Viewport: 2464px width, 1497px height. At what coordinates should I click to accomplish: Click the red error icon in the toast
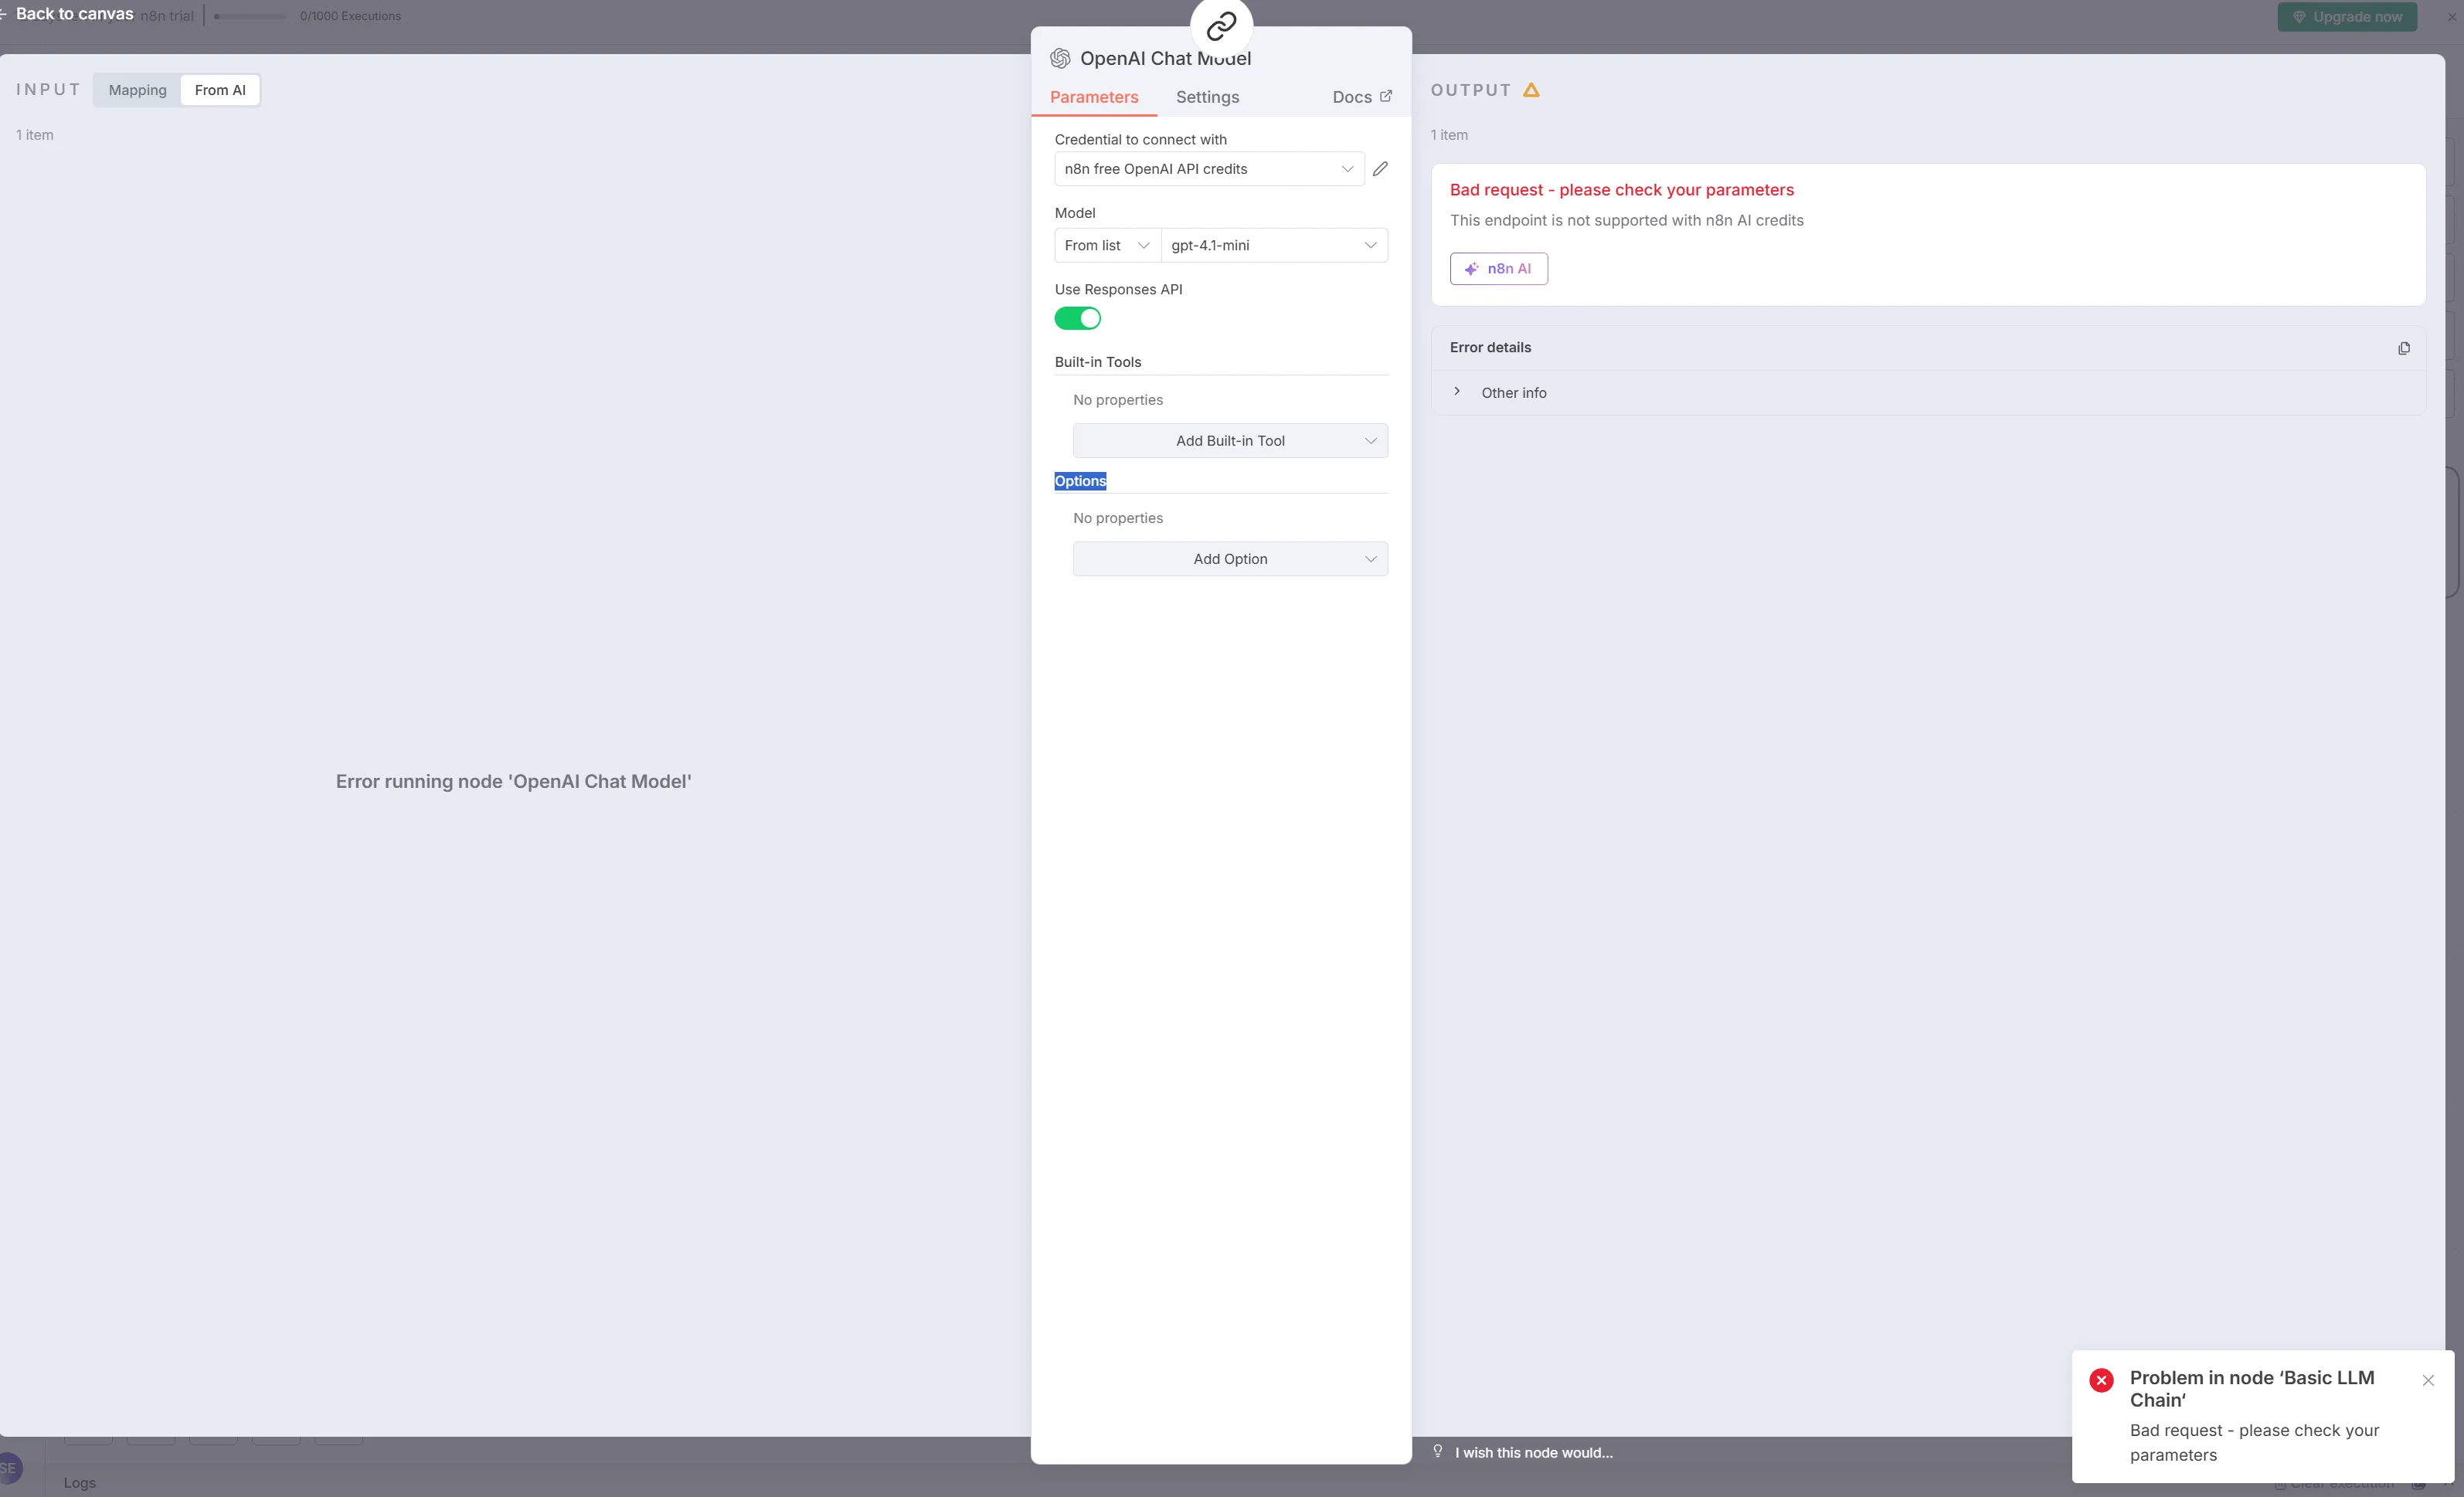click(2101, 1380)
